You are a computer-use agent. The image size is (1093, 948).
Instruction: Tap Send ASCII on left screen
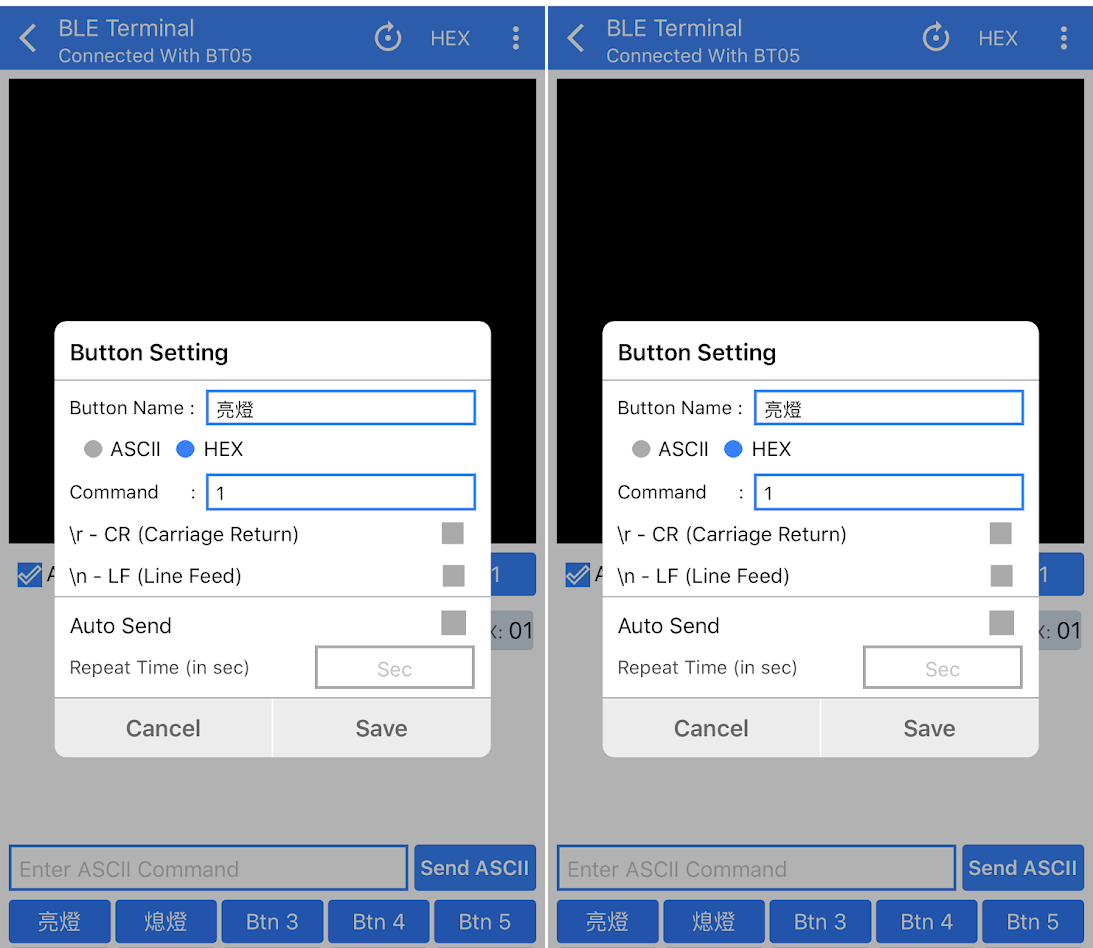(x=475, y=868)
